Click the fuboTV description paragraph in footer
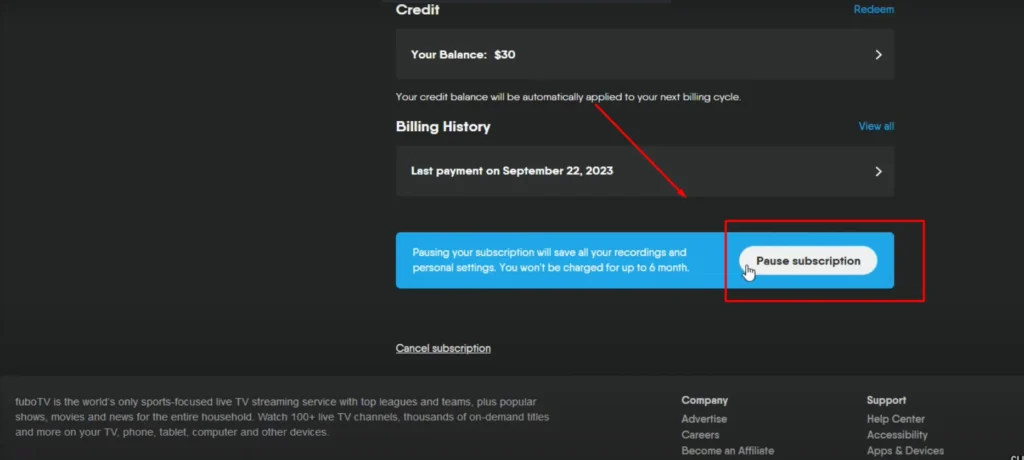This screenshot has height=460, width=1024. (x=282, y=417)
